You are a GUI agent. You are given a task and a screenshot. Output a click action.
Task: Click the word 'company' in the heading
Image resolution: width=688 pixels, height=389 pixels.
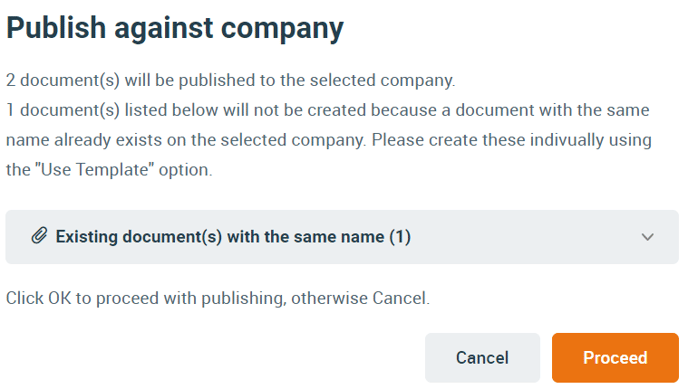coord(282,29)
